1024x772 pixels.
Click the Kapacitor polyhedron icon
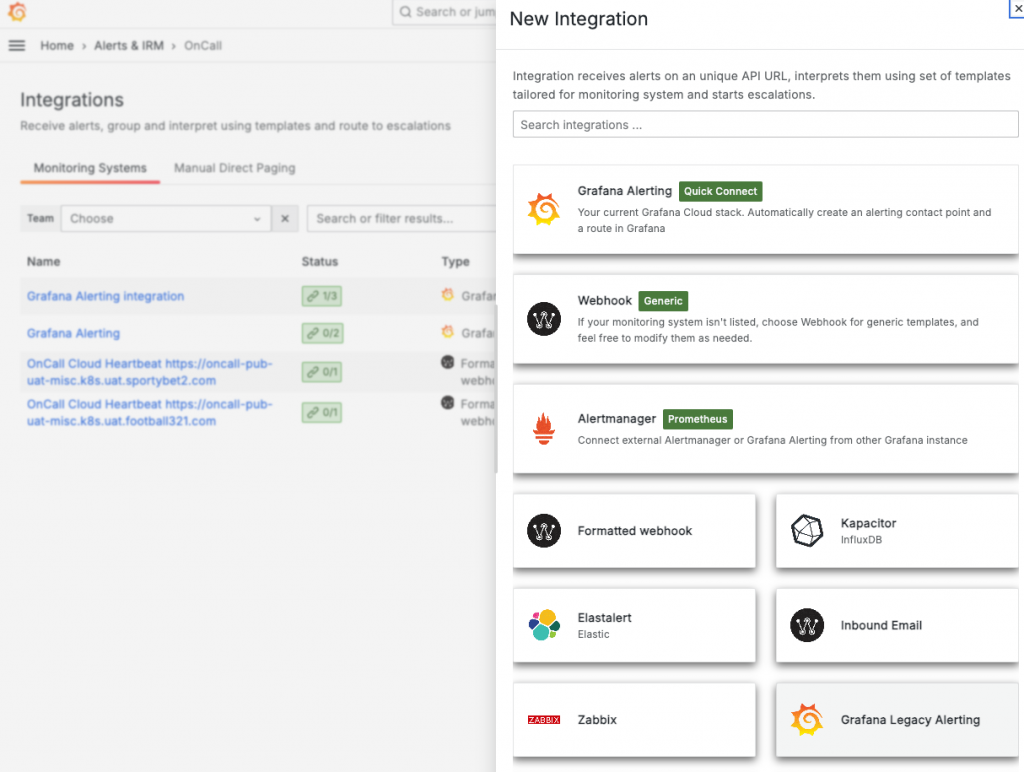pyautogui.click(x=807, y=530)
